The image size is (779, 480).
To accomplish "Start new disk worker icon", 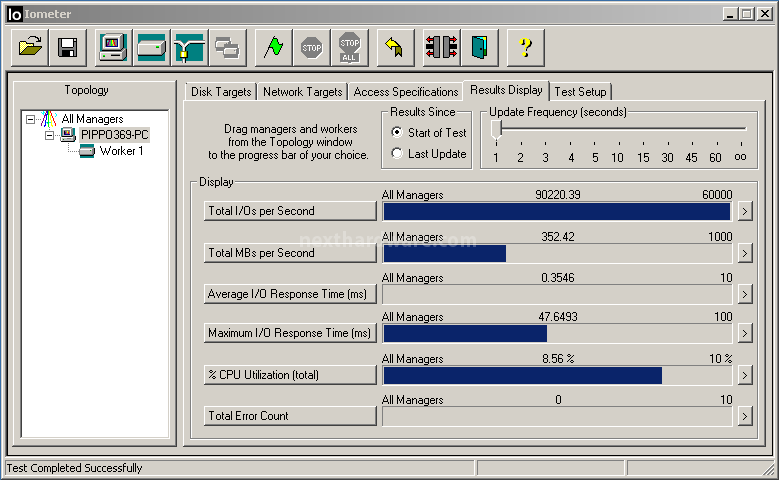I will coord(152,48).
